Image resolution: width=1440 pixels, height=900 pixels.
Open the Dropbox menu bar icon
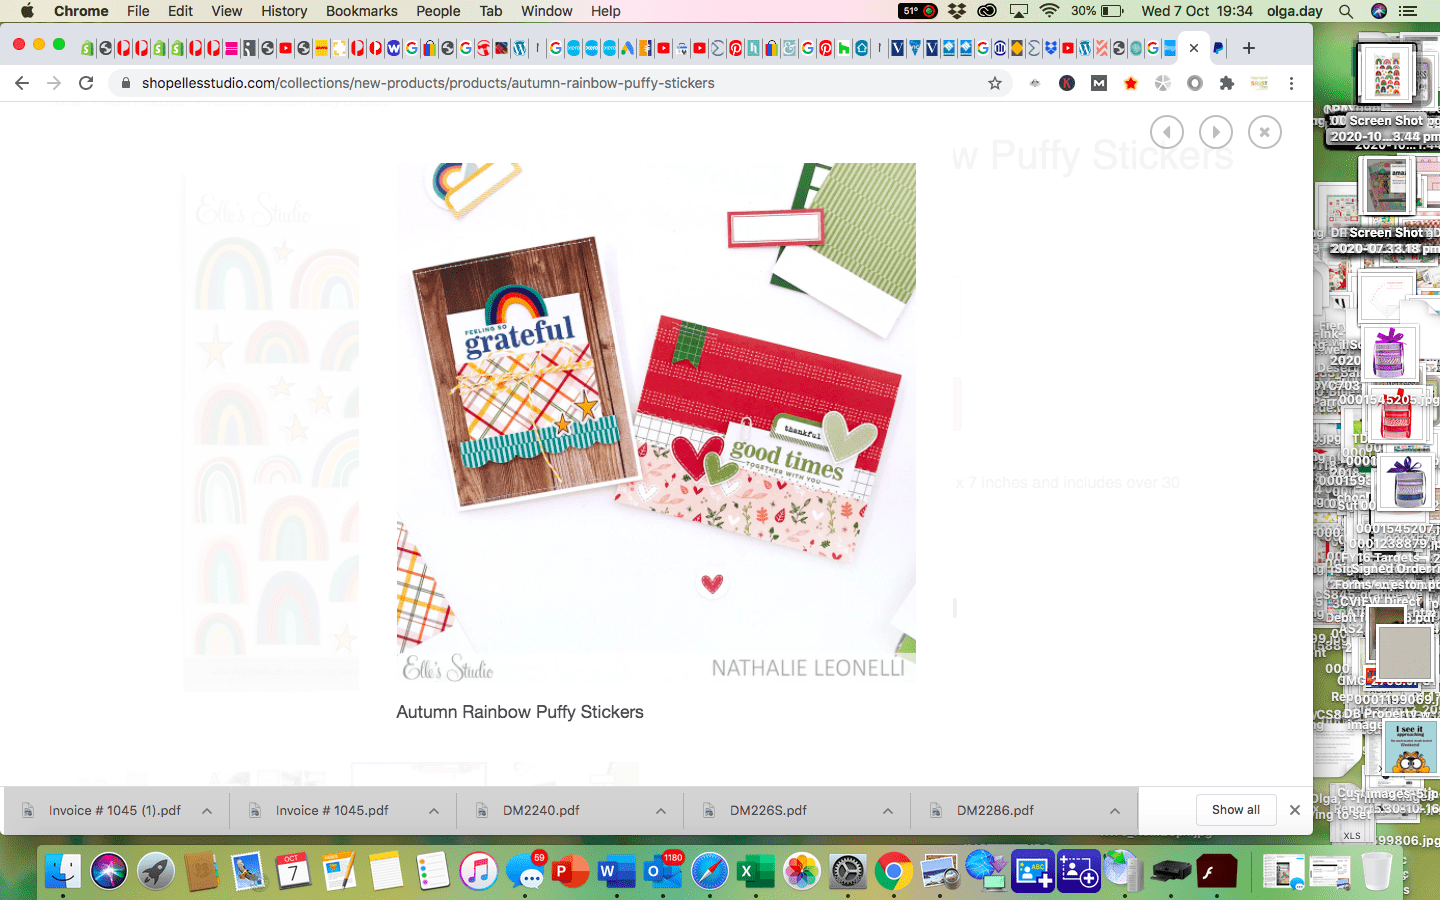click(957, 11)
